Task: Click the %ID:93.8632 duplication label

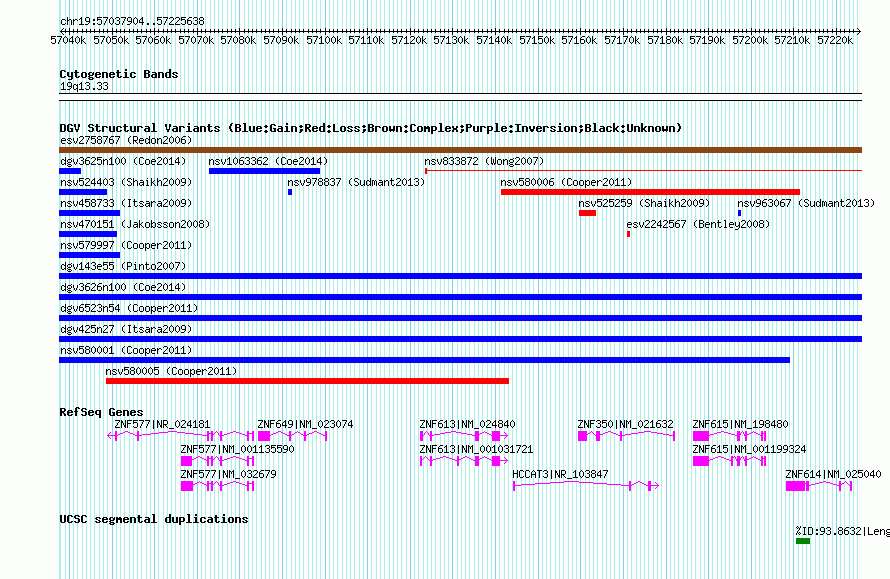Action: 842,531
